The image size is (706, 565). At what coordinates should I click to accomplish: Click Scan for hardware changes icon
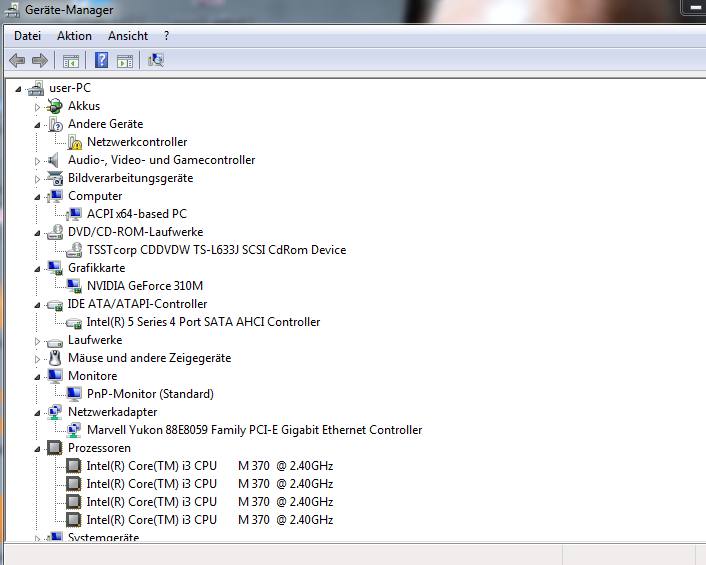click(156, 60)
